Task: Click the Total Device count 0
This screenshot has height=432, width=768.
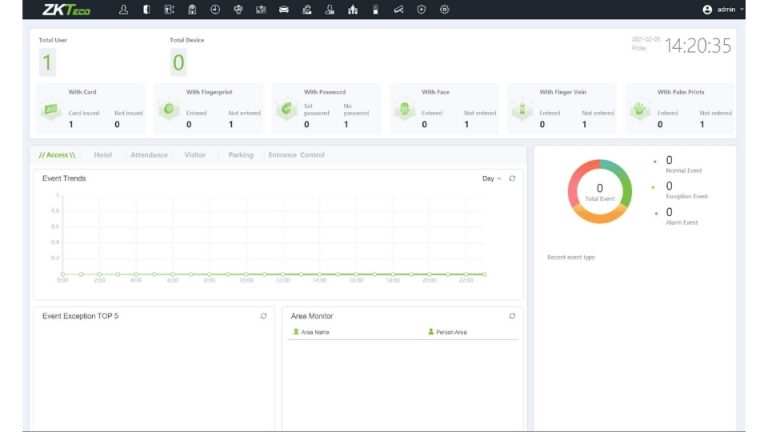Action: point(178,63)
